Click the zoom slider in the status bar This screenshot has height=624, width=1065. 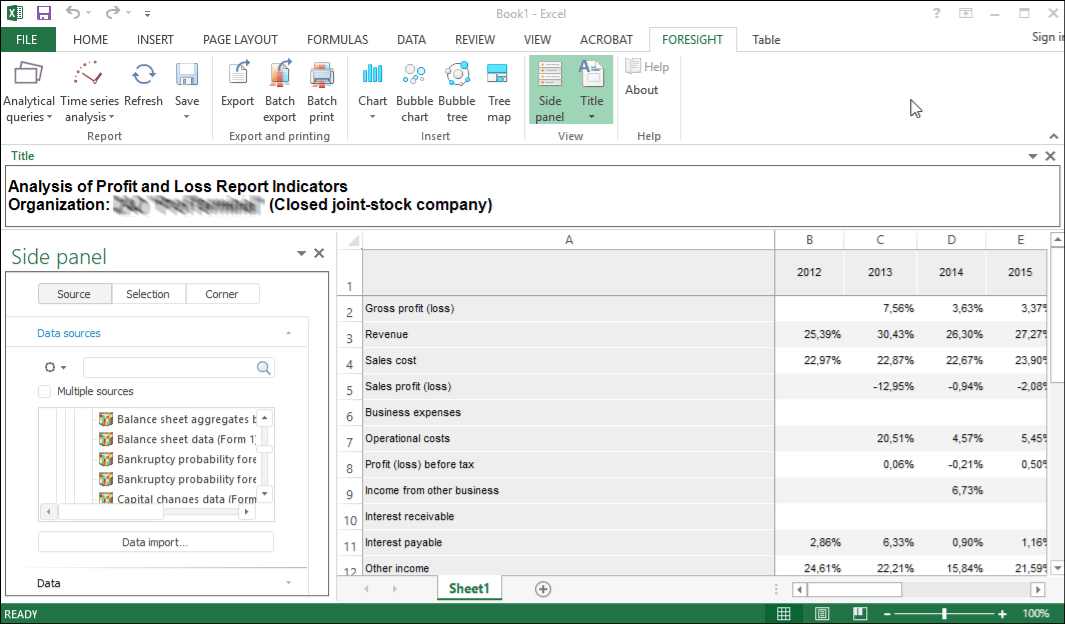pyautogui.click(x=944, y=614)
